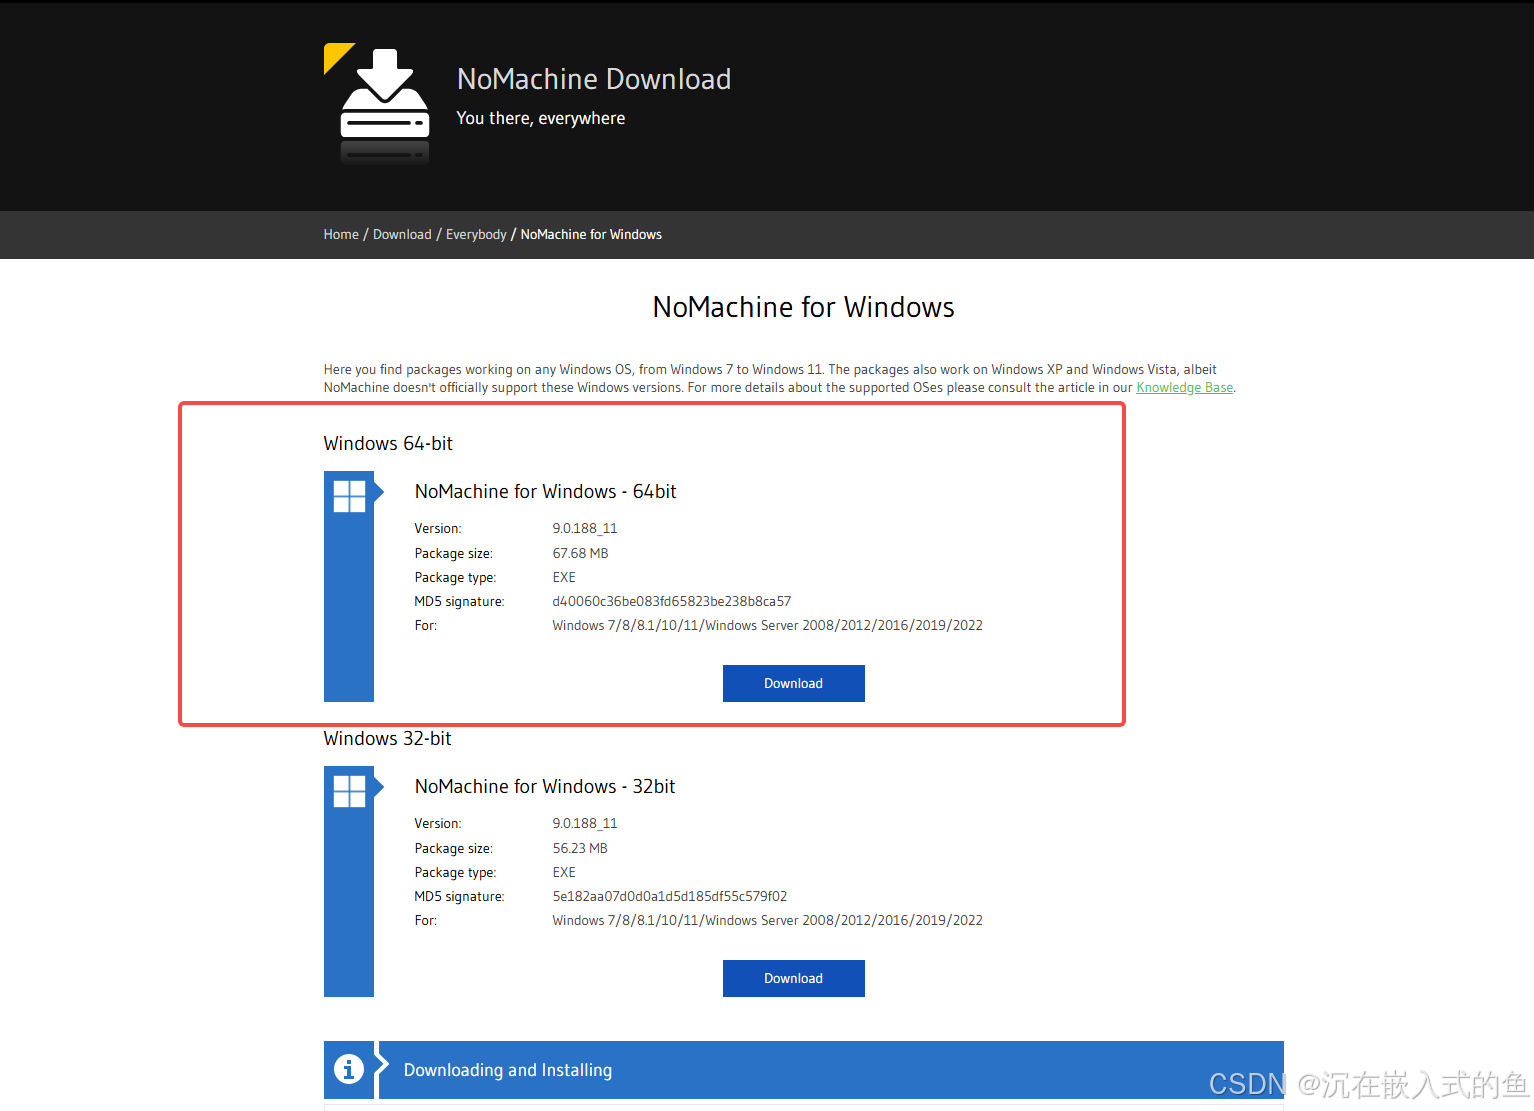Open the Everybody breadcrumb link

click(x=476, y=234)
